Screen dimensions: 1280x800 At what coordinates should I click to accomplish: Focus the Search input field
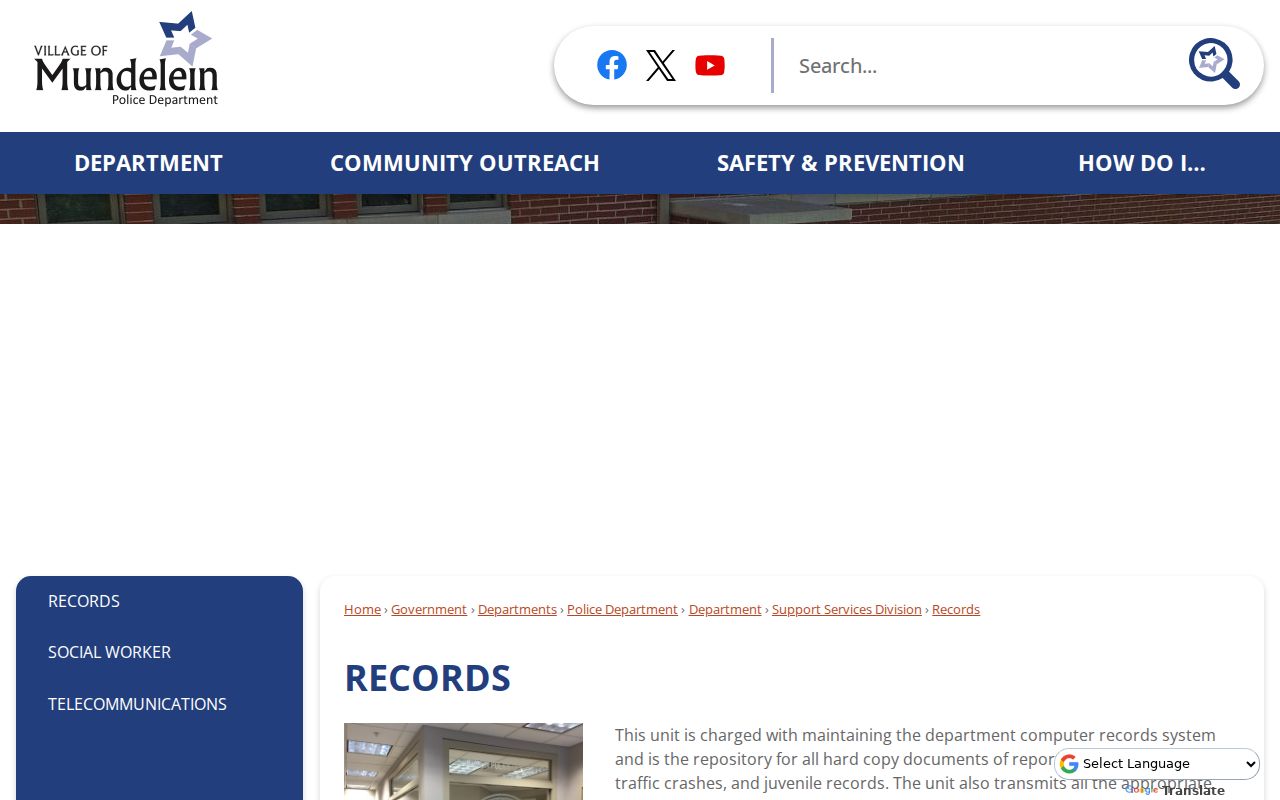[x=980, y=65]
